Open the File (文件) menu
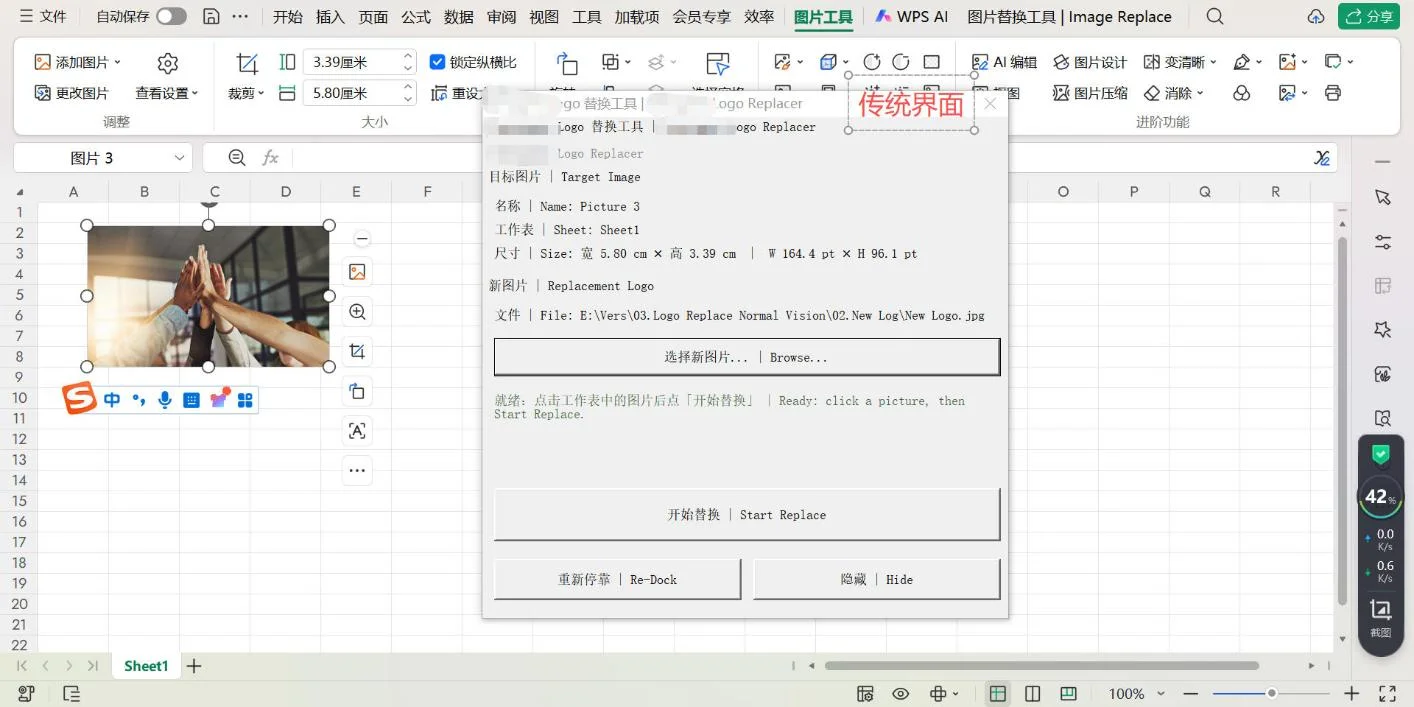Viewport: 1414px width, 707px height. point(43,16)
